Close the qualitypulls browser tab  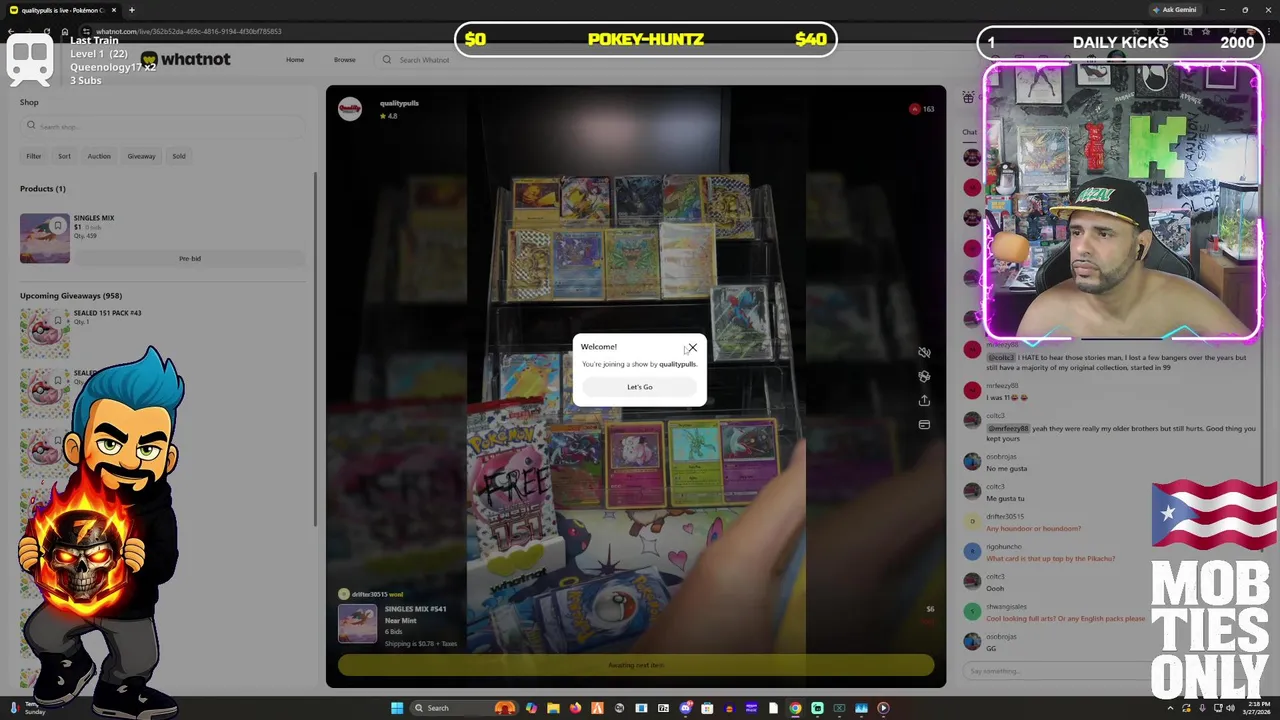[112, 10]
